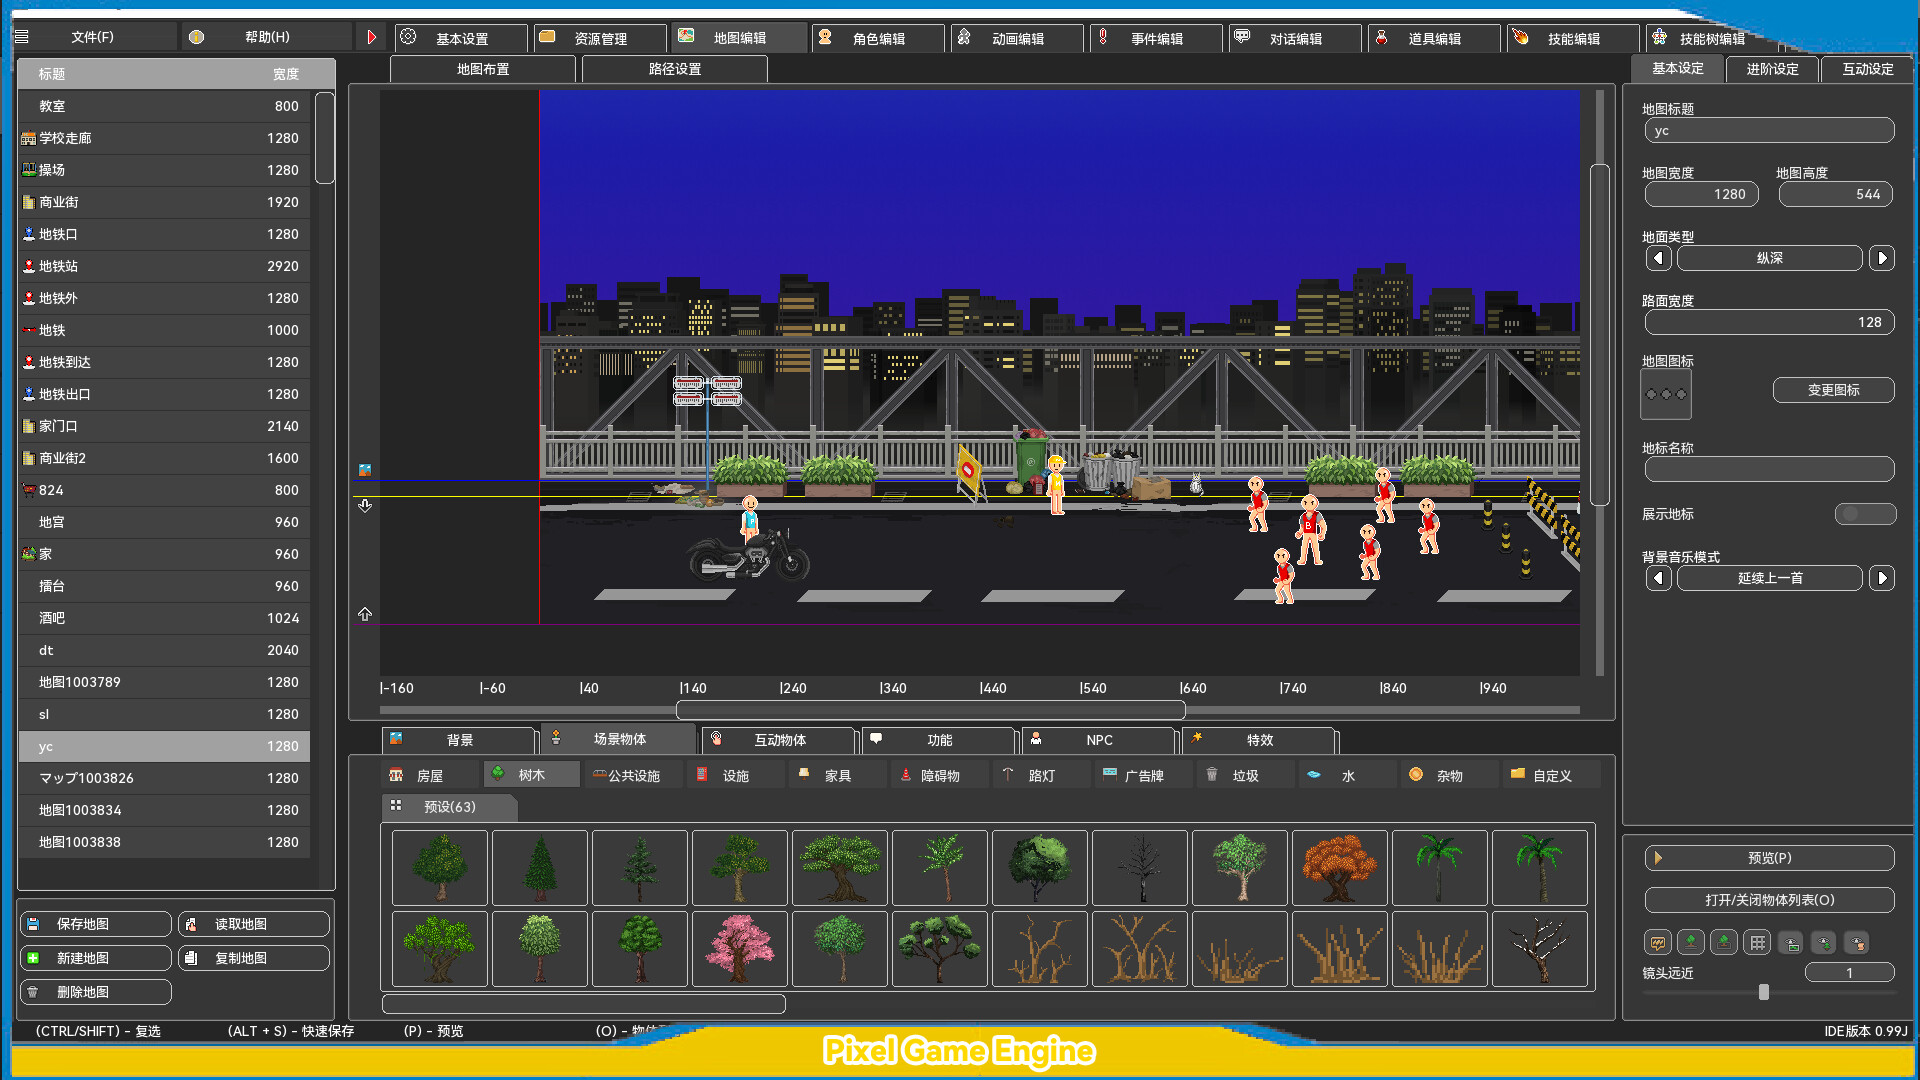
Task: Expand the 预设(63) preset group
Action: pyautogui.click(x=449, y=807)
